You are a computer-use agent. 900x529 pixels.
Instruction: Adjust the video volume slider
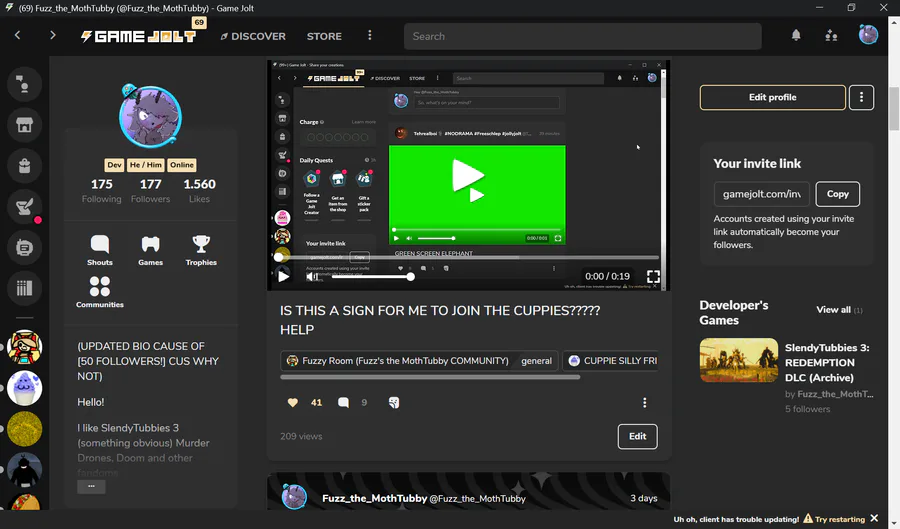click(x=371, y=277)
